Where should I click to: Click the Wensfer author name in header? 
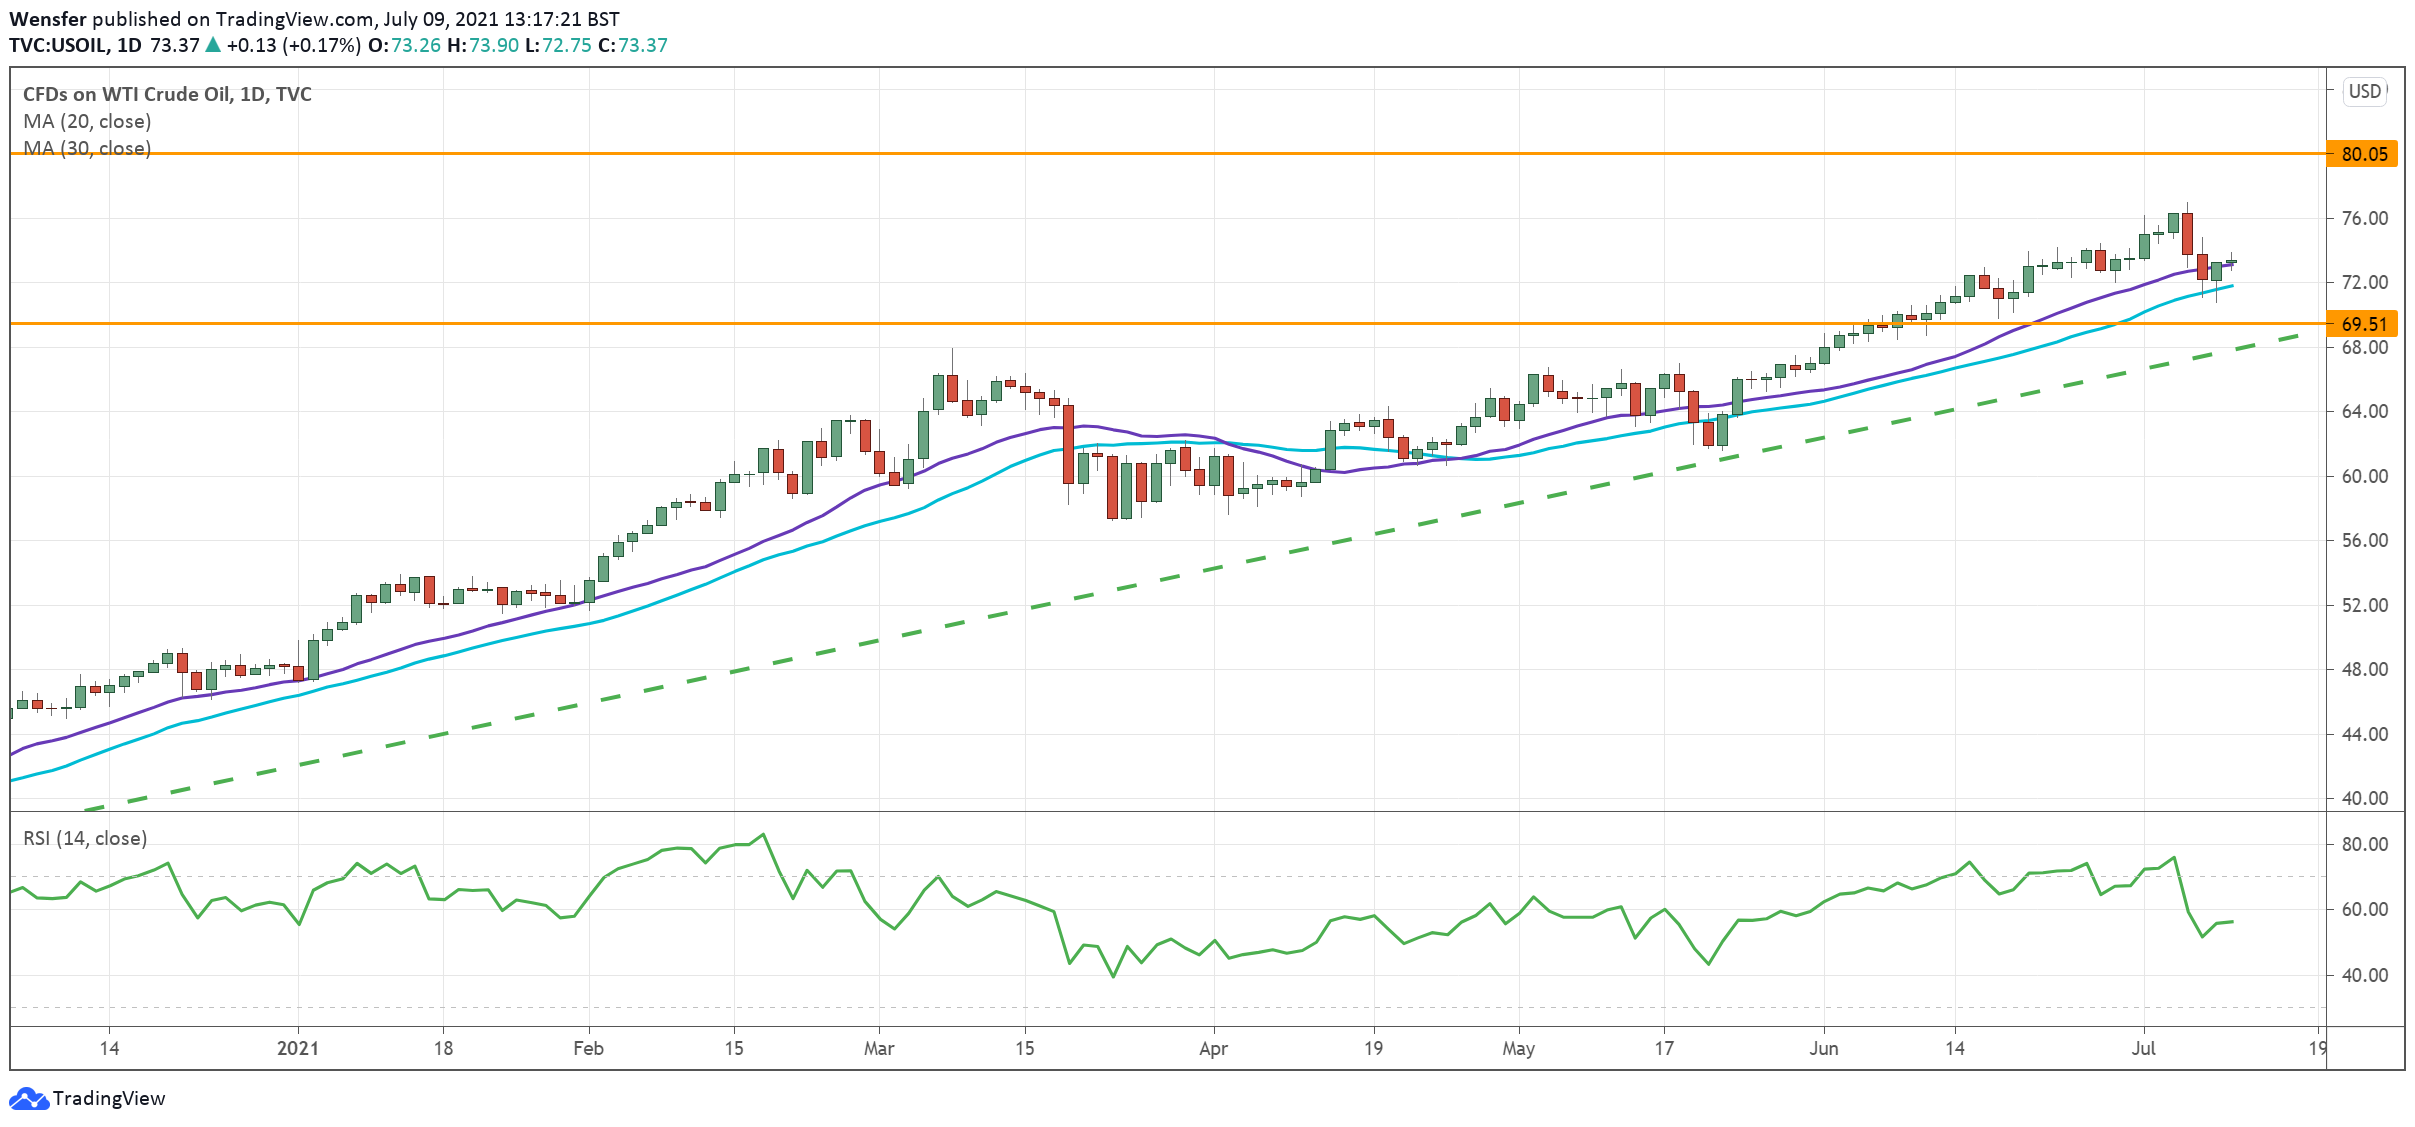pos(47,19)
